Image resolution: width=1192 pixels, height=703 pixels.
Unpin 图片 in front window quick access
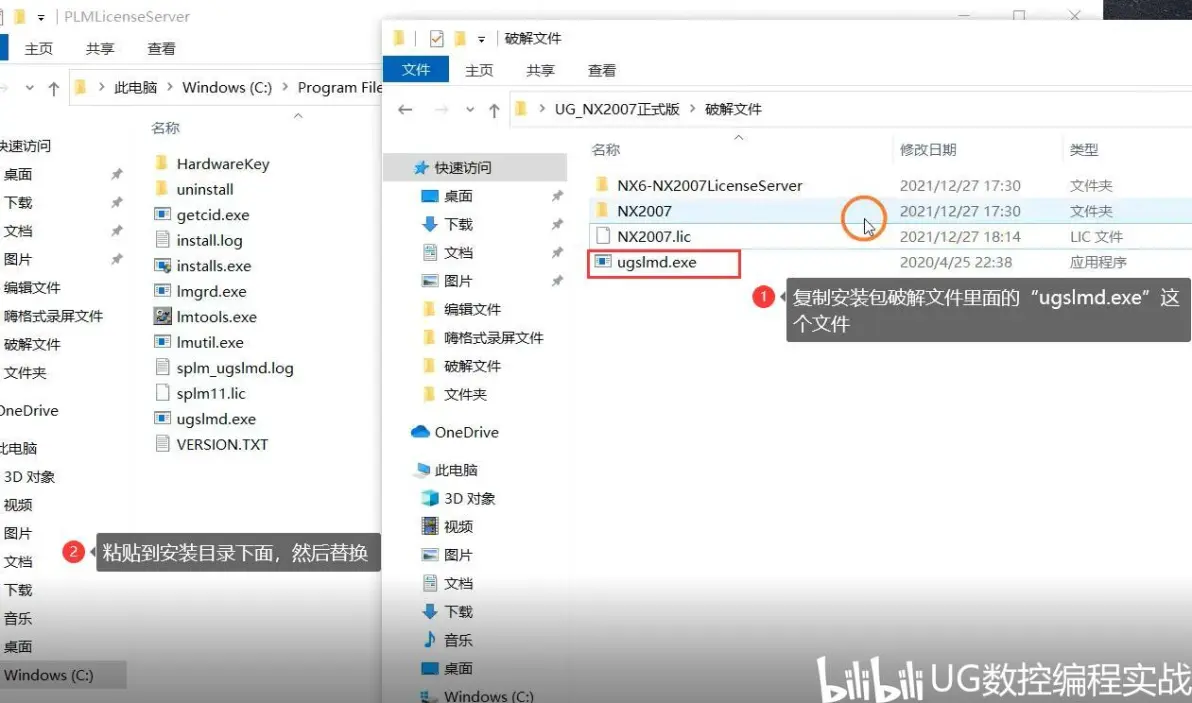[557, 281]
